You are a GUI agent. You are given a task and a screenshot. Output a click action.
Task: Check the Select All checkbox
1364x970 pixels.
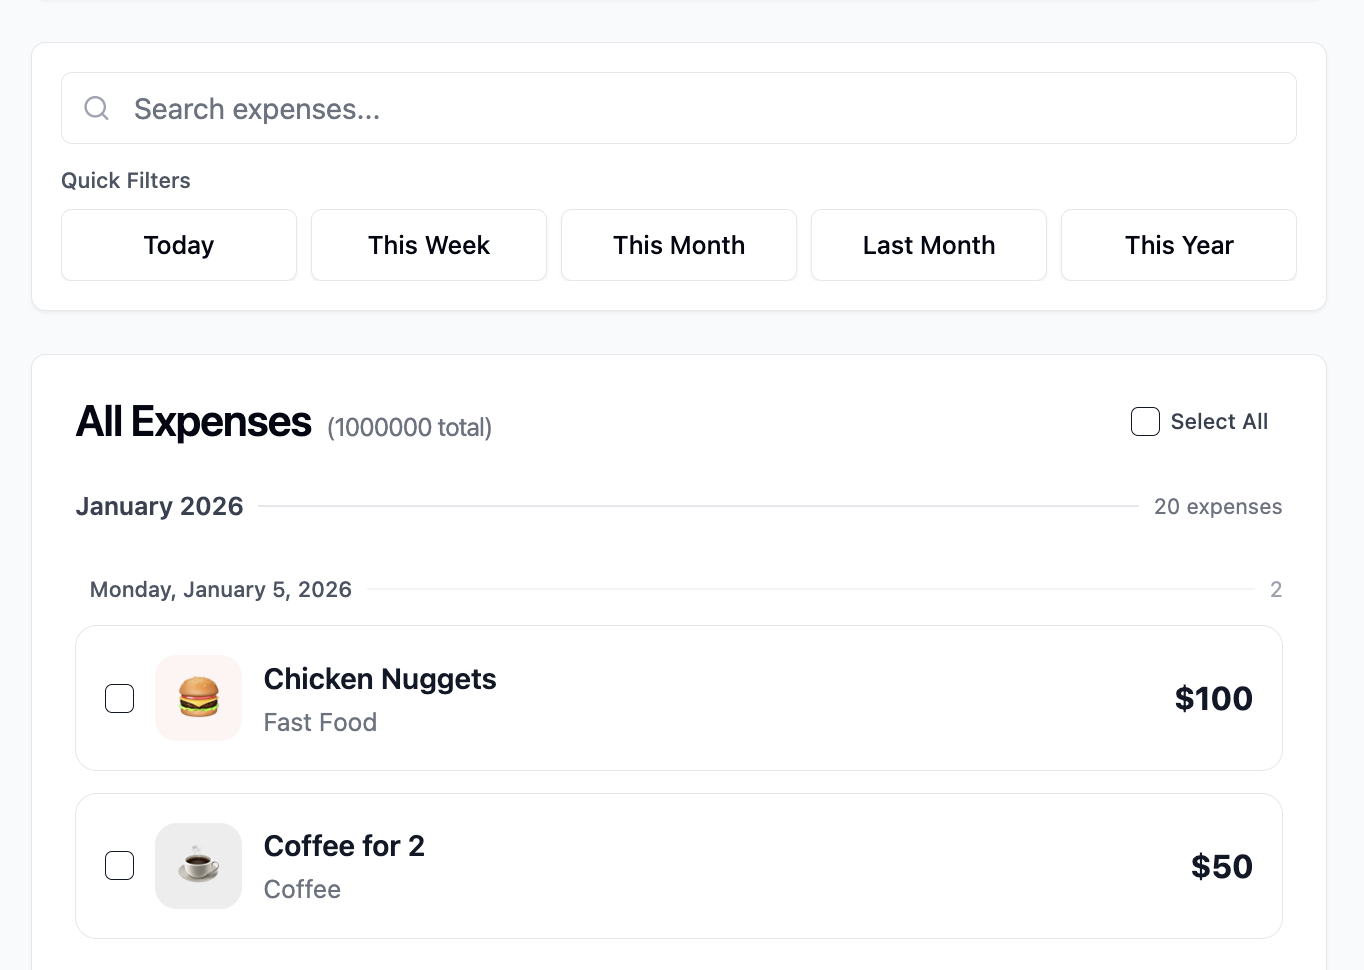pos(1145,421)
